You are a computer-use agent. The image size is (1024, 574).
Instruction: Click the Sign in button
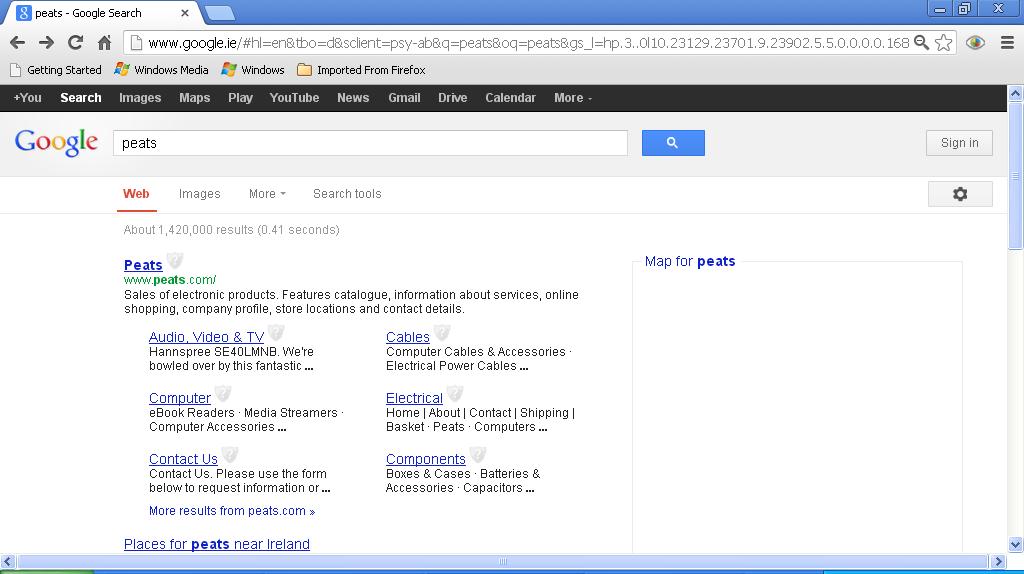click(959, 143)
